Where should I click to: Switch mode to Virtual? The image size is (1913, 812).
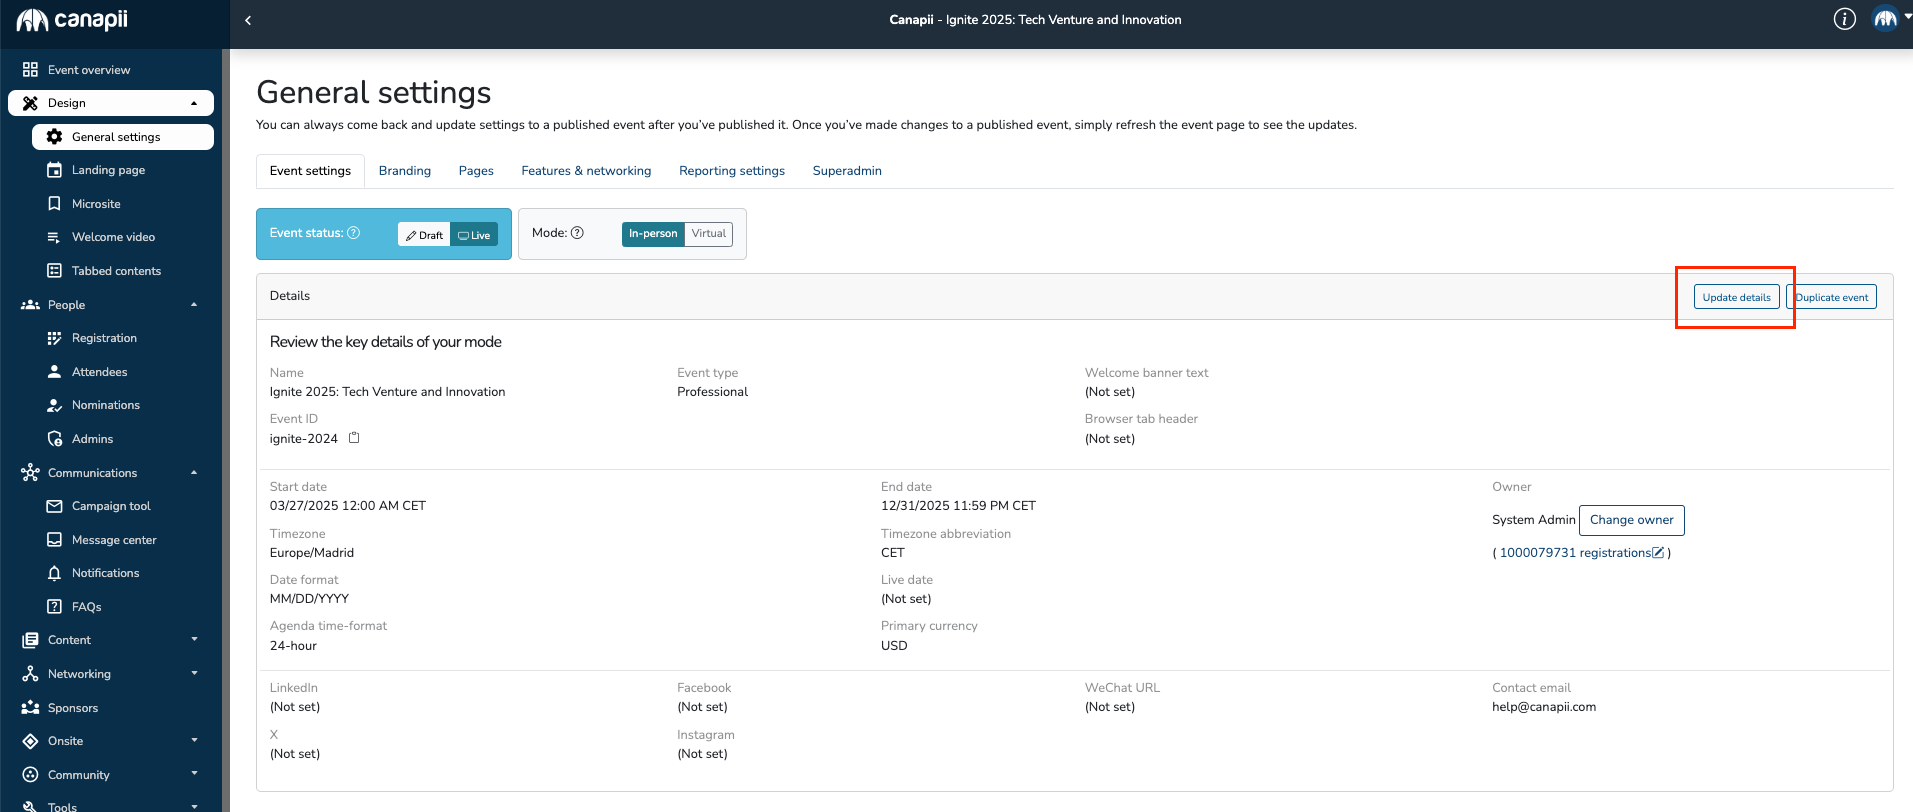708,234
